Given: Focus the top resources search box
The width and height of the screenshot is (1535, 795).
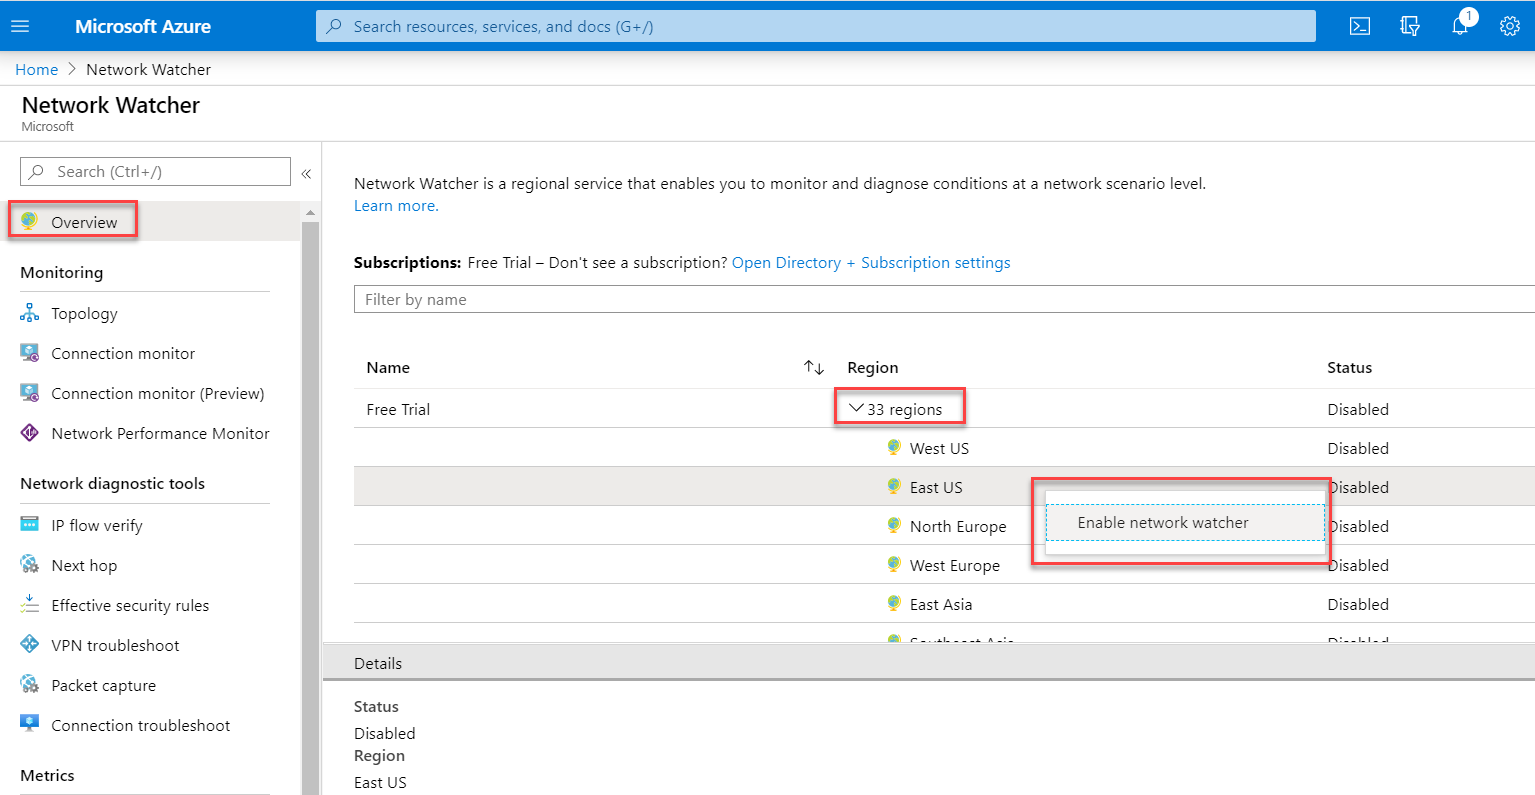Looking at the screenshot, I should 816,26.
